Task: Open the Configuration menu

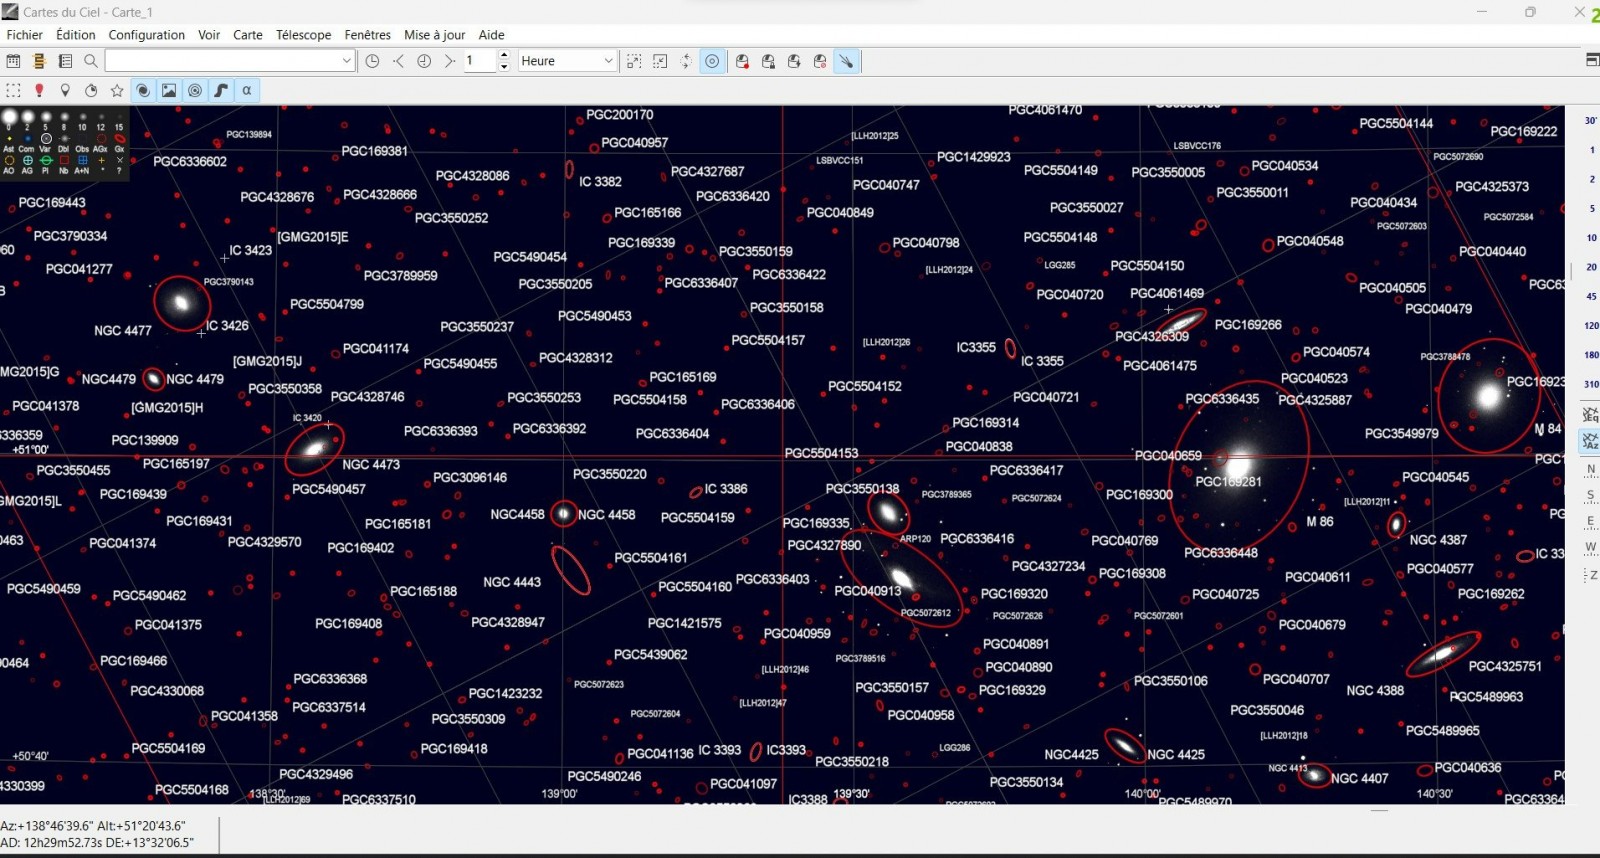Action: click(x=147, y=35)
